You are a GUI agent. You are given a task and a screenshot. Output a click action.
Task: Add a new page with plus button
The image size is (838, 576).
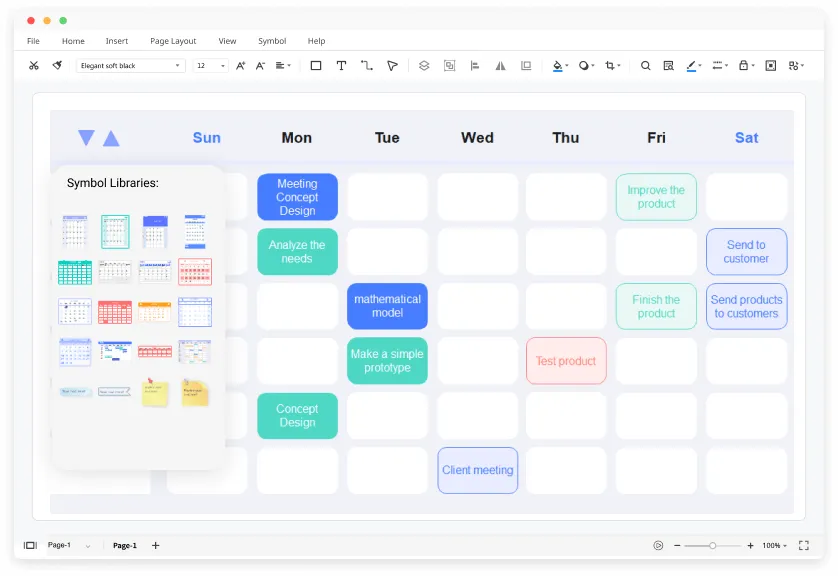point(155,546)
